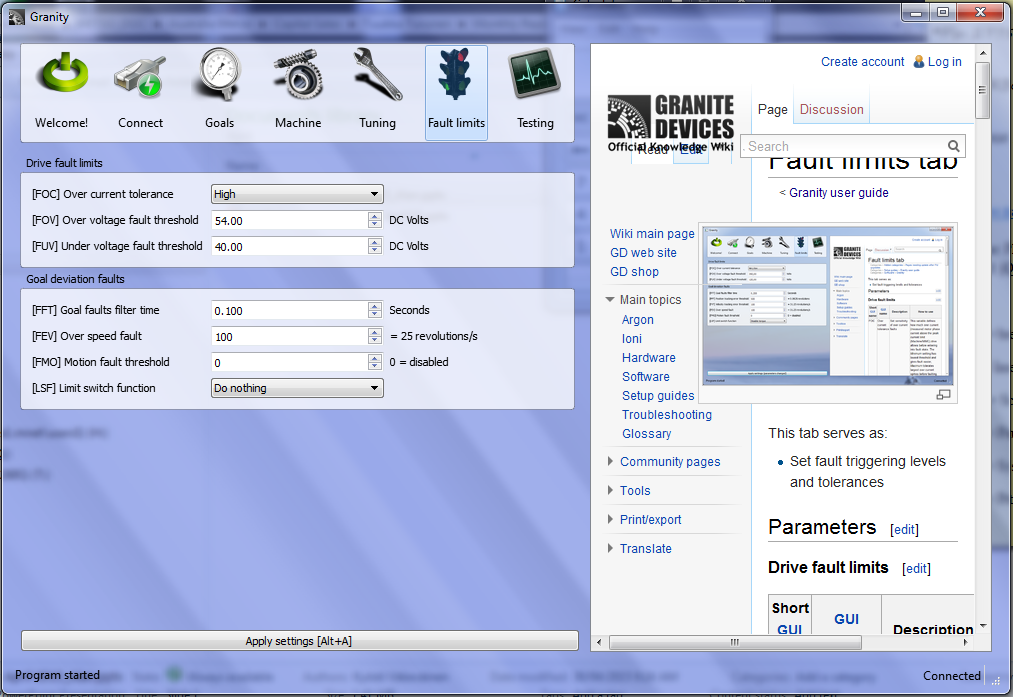Decrease Under voltage fault threshold value

click(x=375, y=251)
